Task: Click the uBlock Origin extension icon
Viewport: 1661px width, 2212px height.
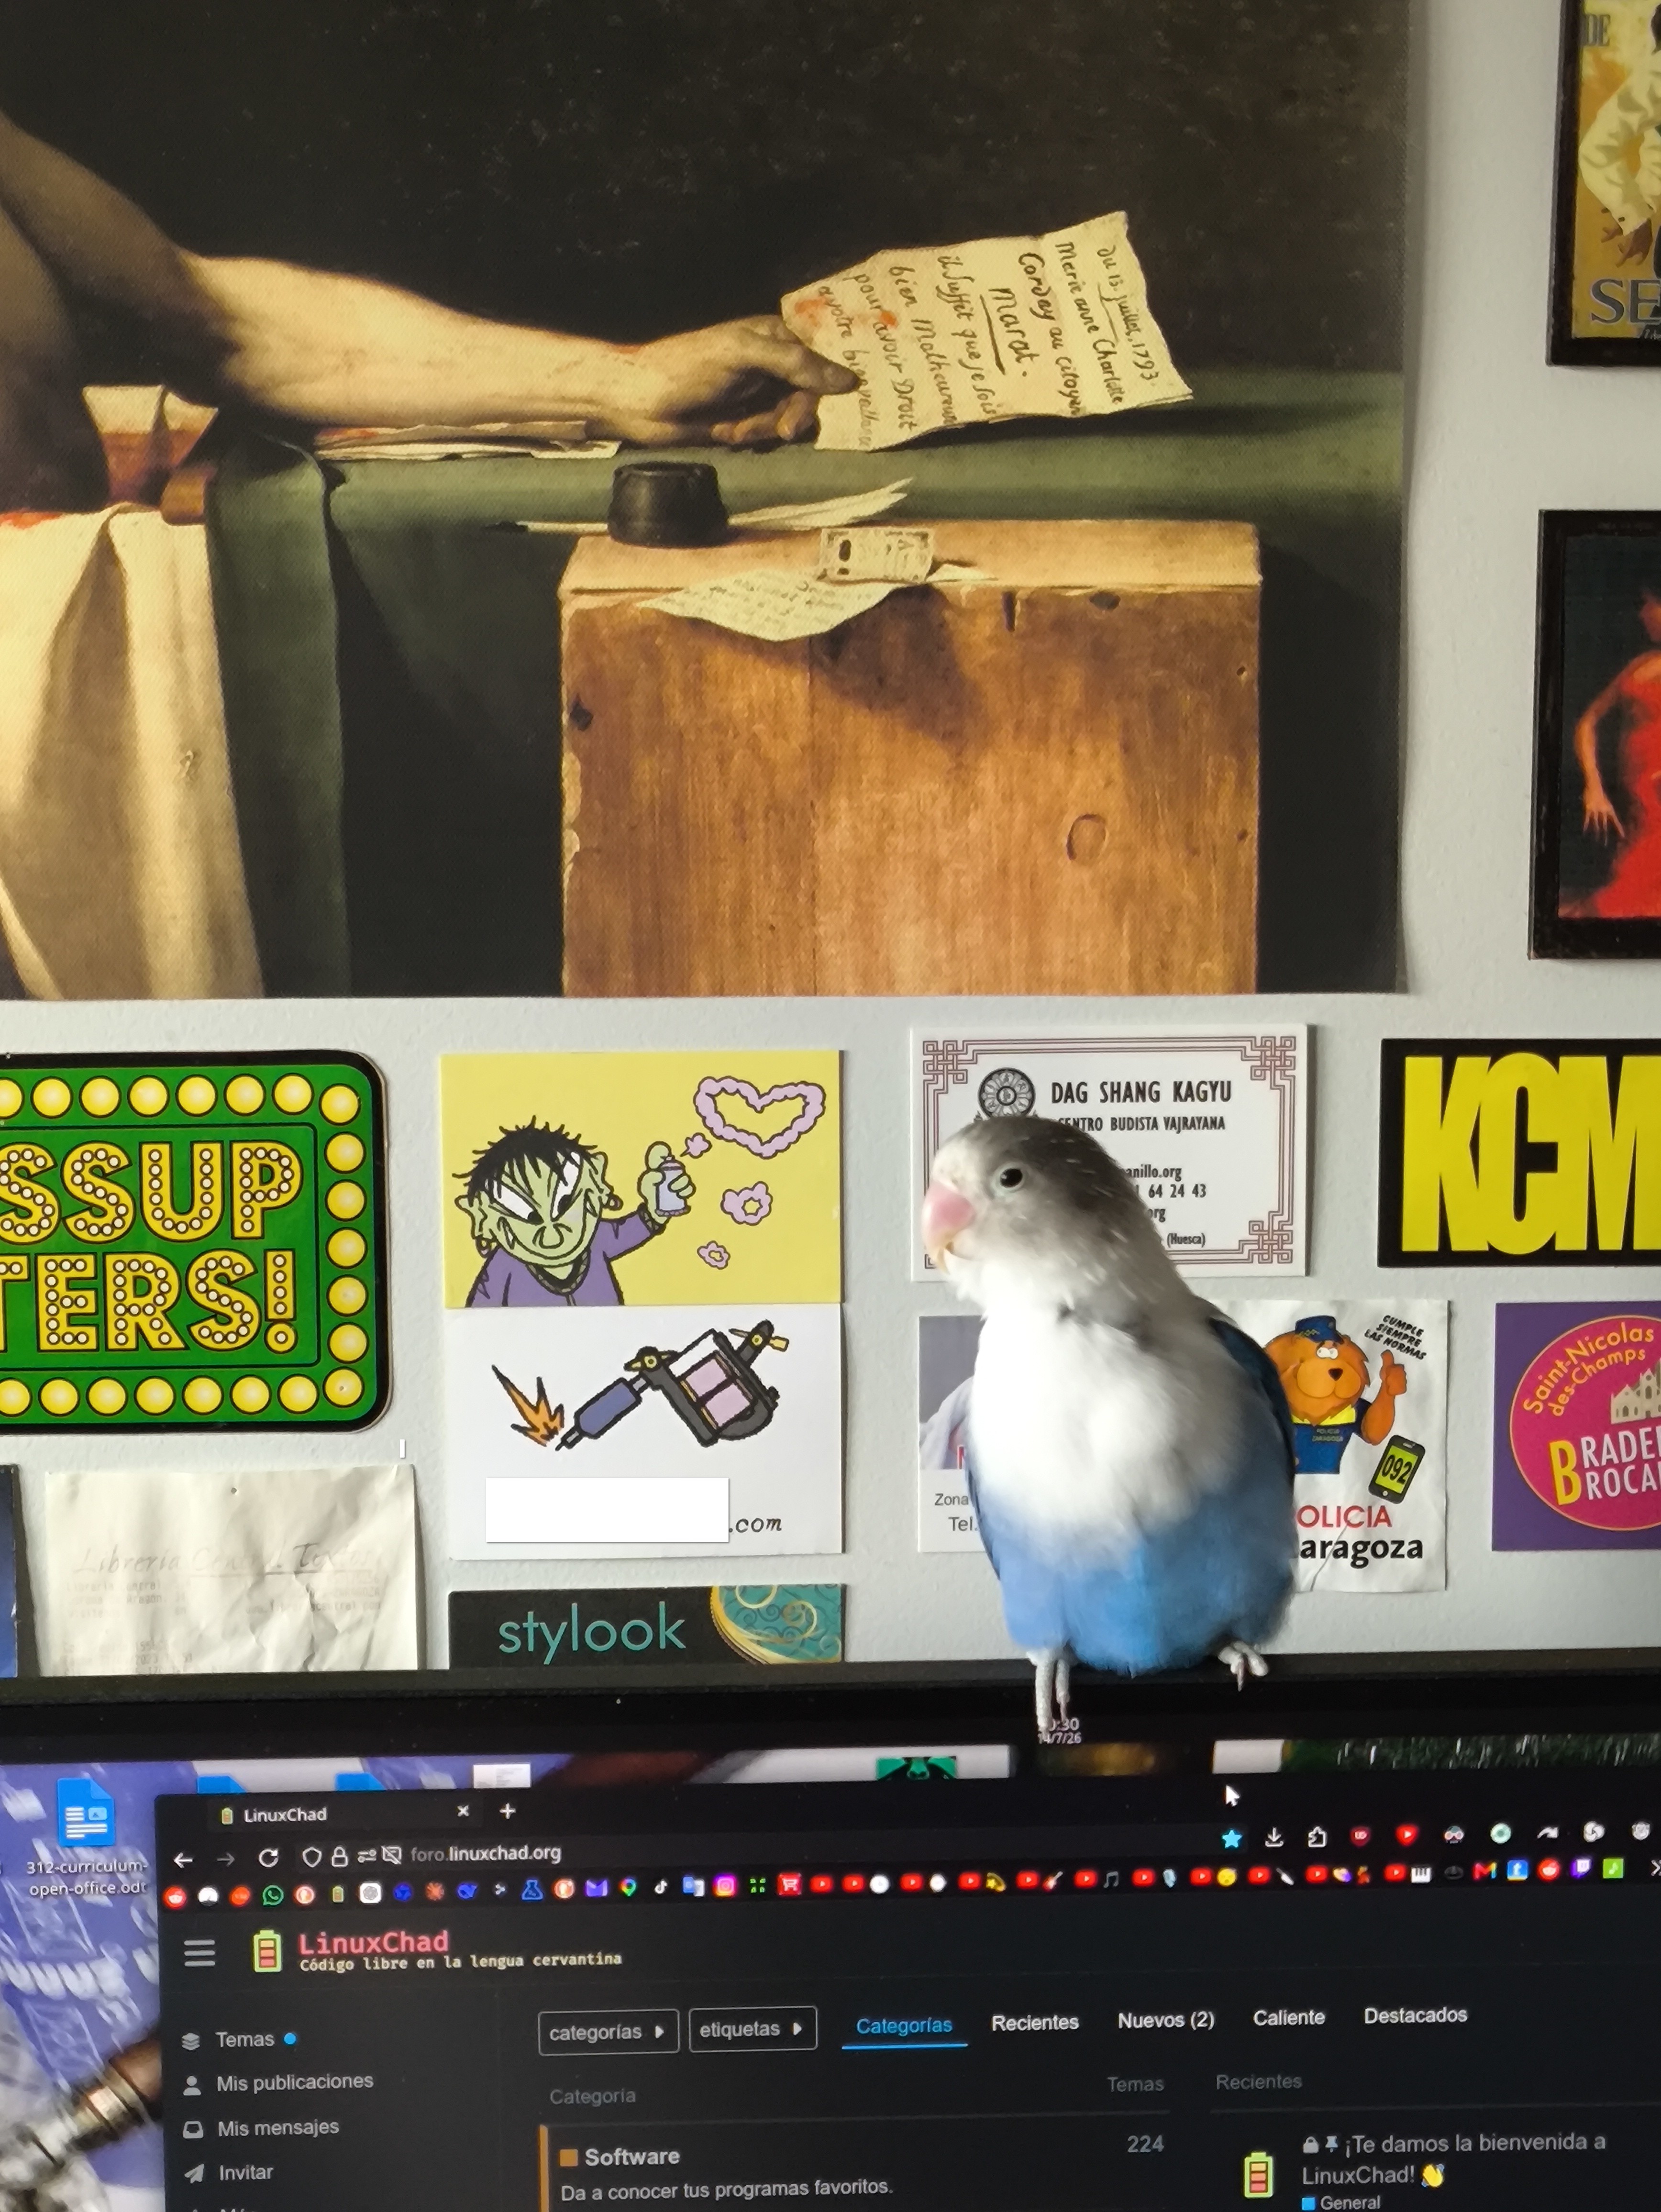Action: point(1361,1835)
